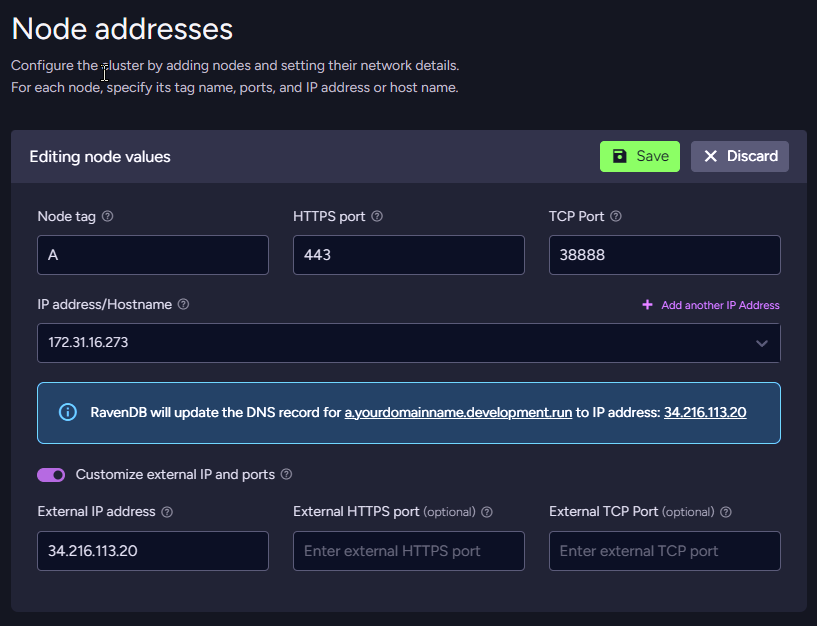Click the External HTTPS port input
Viewport: 817px width, 626px height.
408,551
